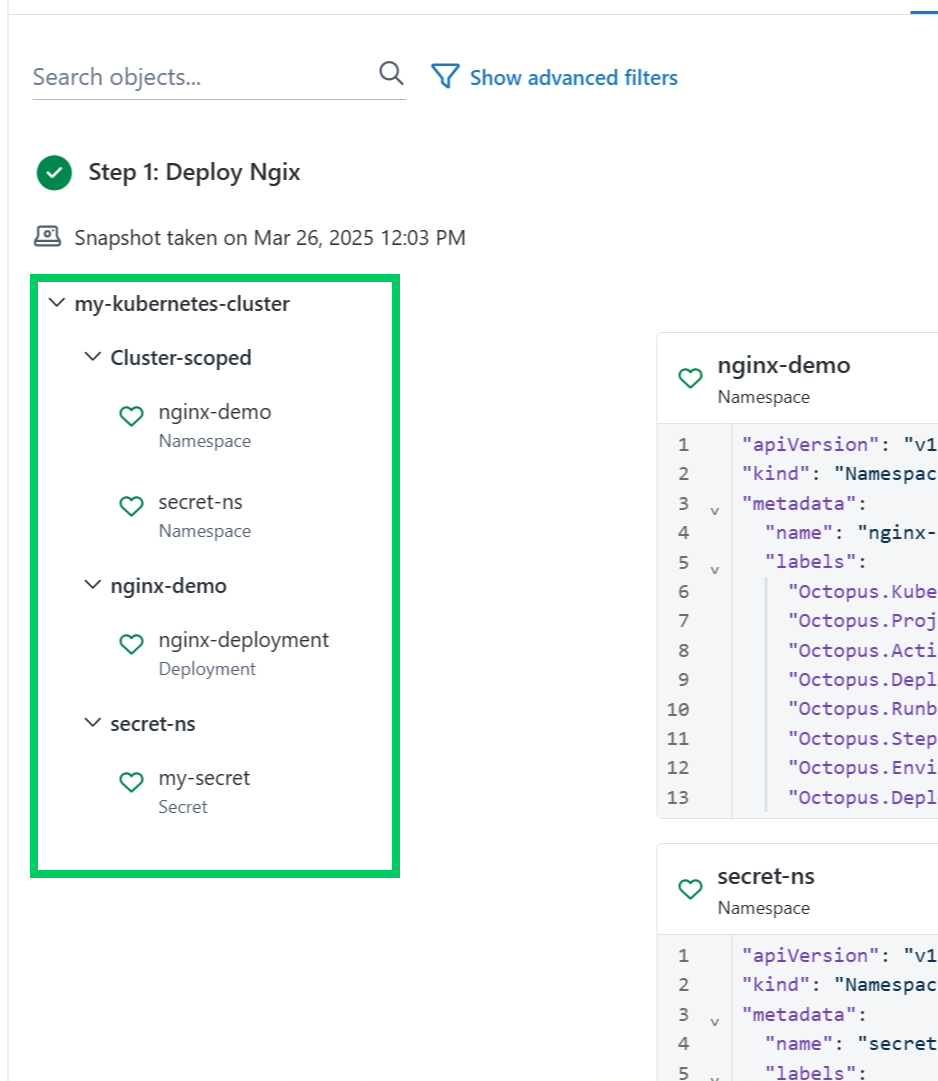The width and height of the screenshot is (938, 1081).
Task: Select my-secret Secret in tree
Action: tap(204, 791)
